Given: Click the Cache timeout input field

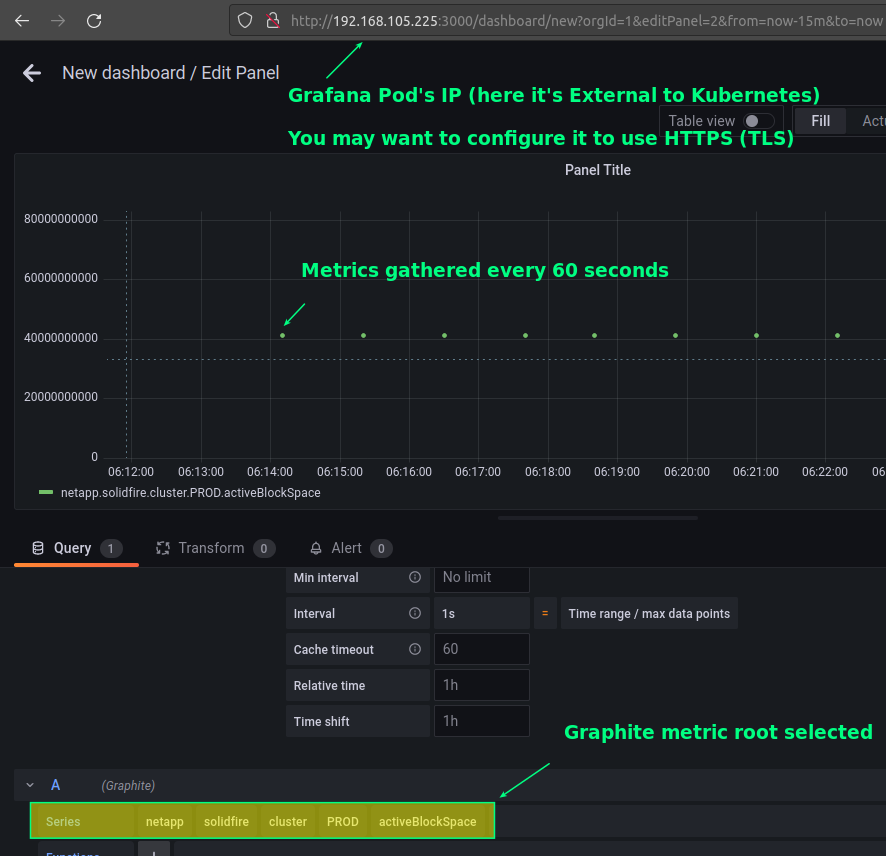Looking at the screenshot, I should [481, 649].
